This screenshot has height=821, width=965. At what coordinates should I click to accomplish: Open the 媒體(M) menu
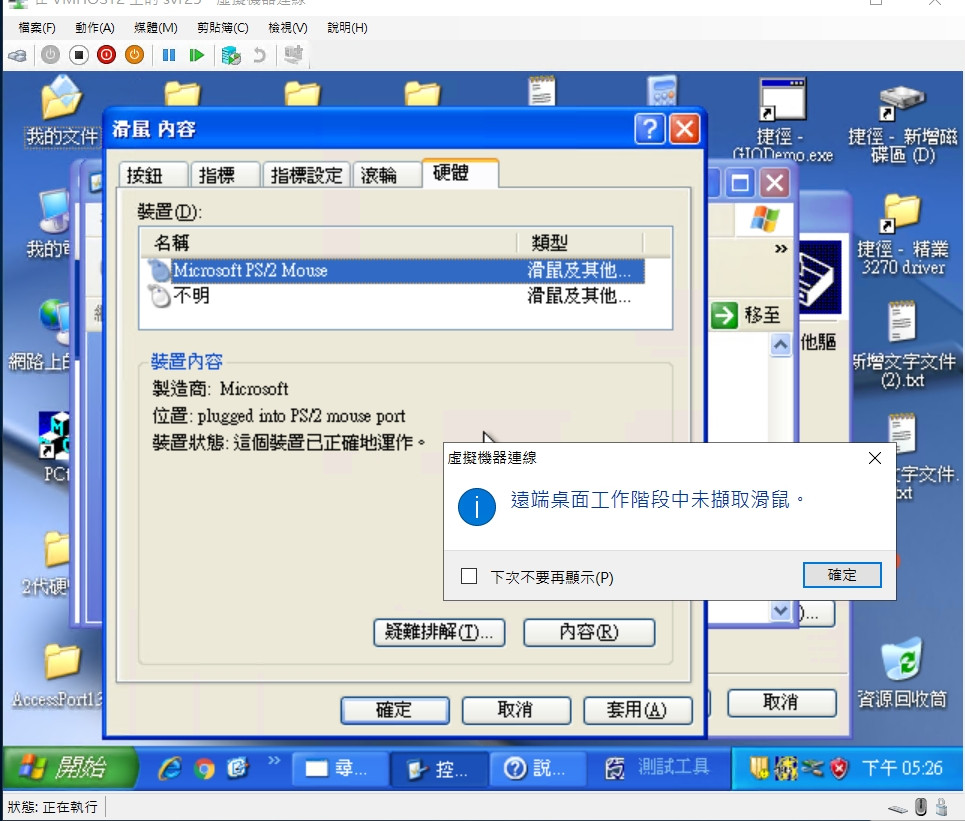click(x=156, y=28)
